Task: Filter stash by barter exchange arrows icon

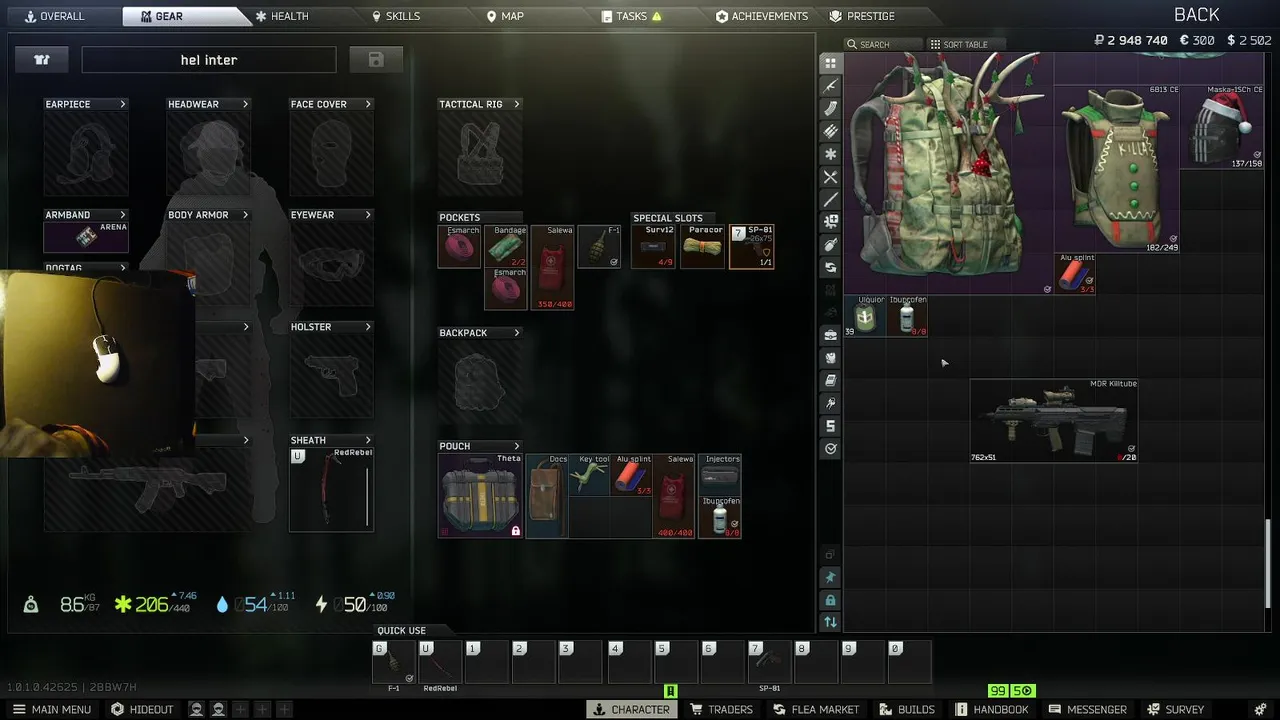Action: coord(830,268)
